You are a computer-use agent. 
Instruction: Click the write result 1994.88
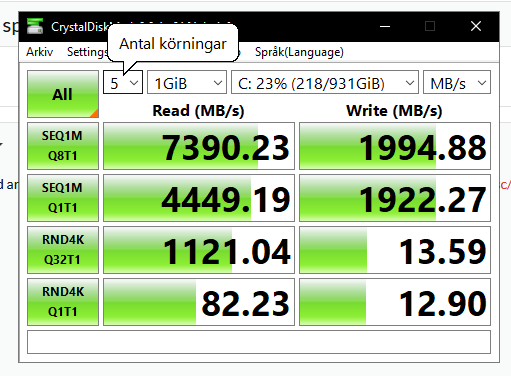click(x=395, y=146)
